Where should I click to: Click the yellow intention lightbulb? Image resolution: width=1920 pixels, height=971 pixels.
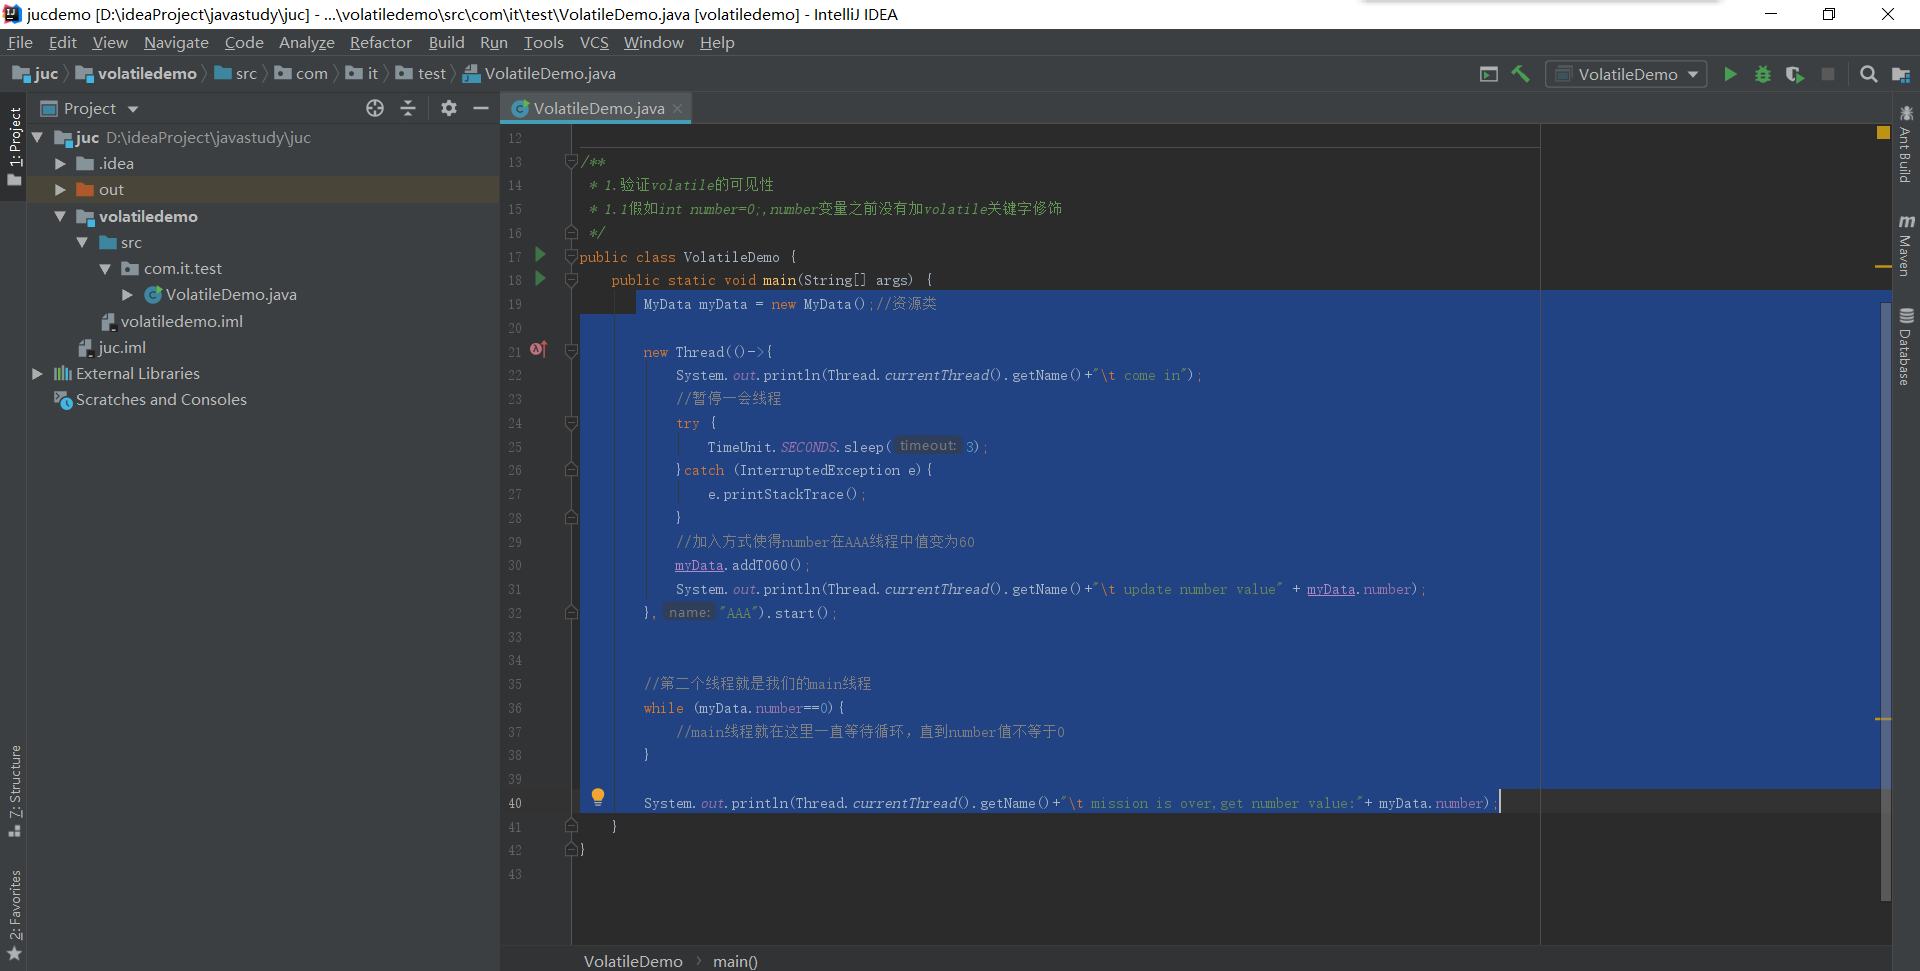pyautogui.click(x=598, y=797)
